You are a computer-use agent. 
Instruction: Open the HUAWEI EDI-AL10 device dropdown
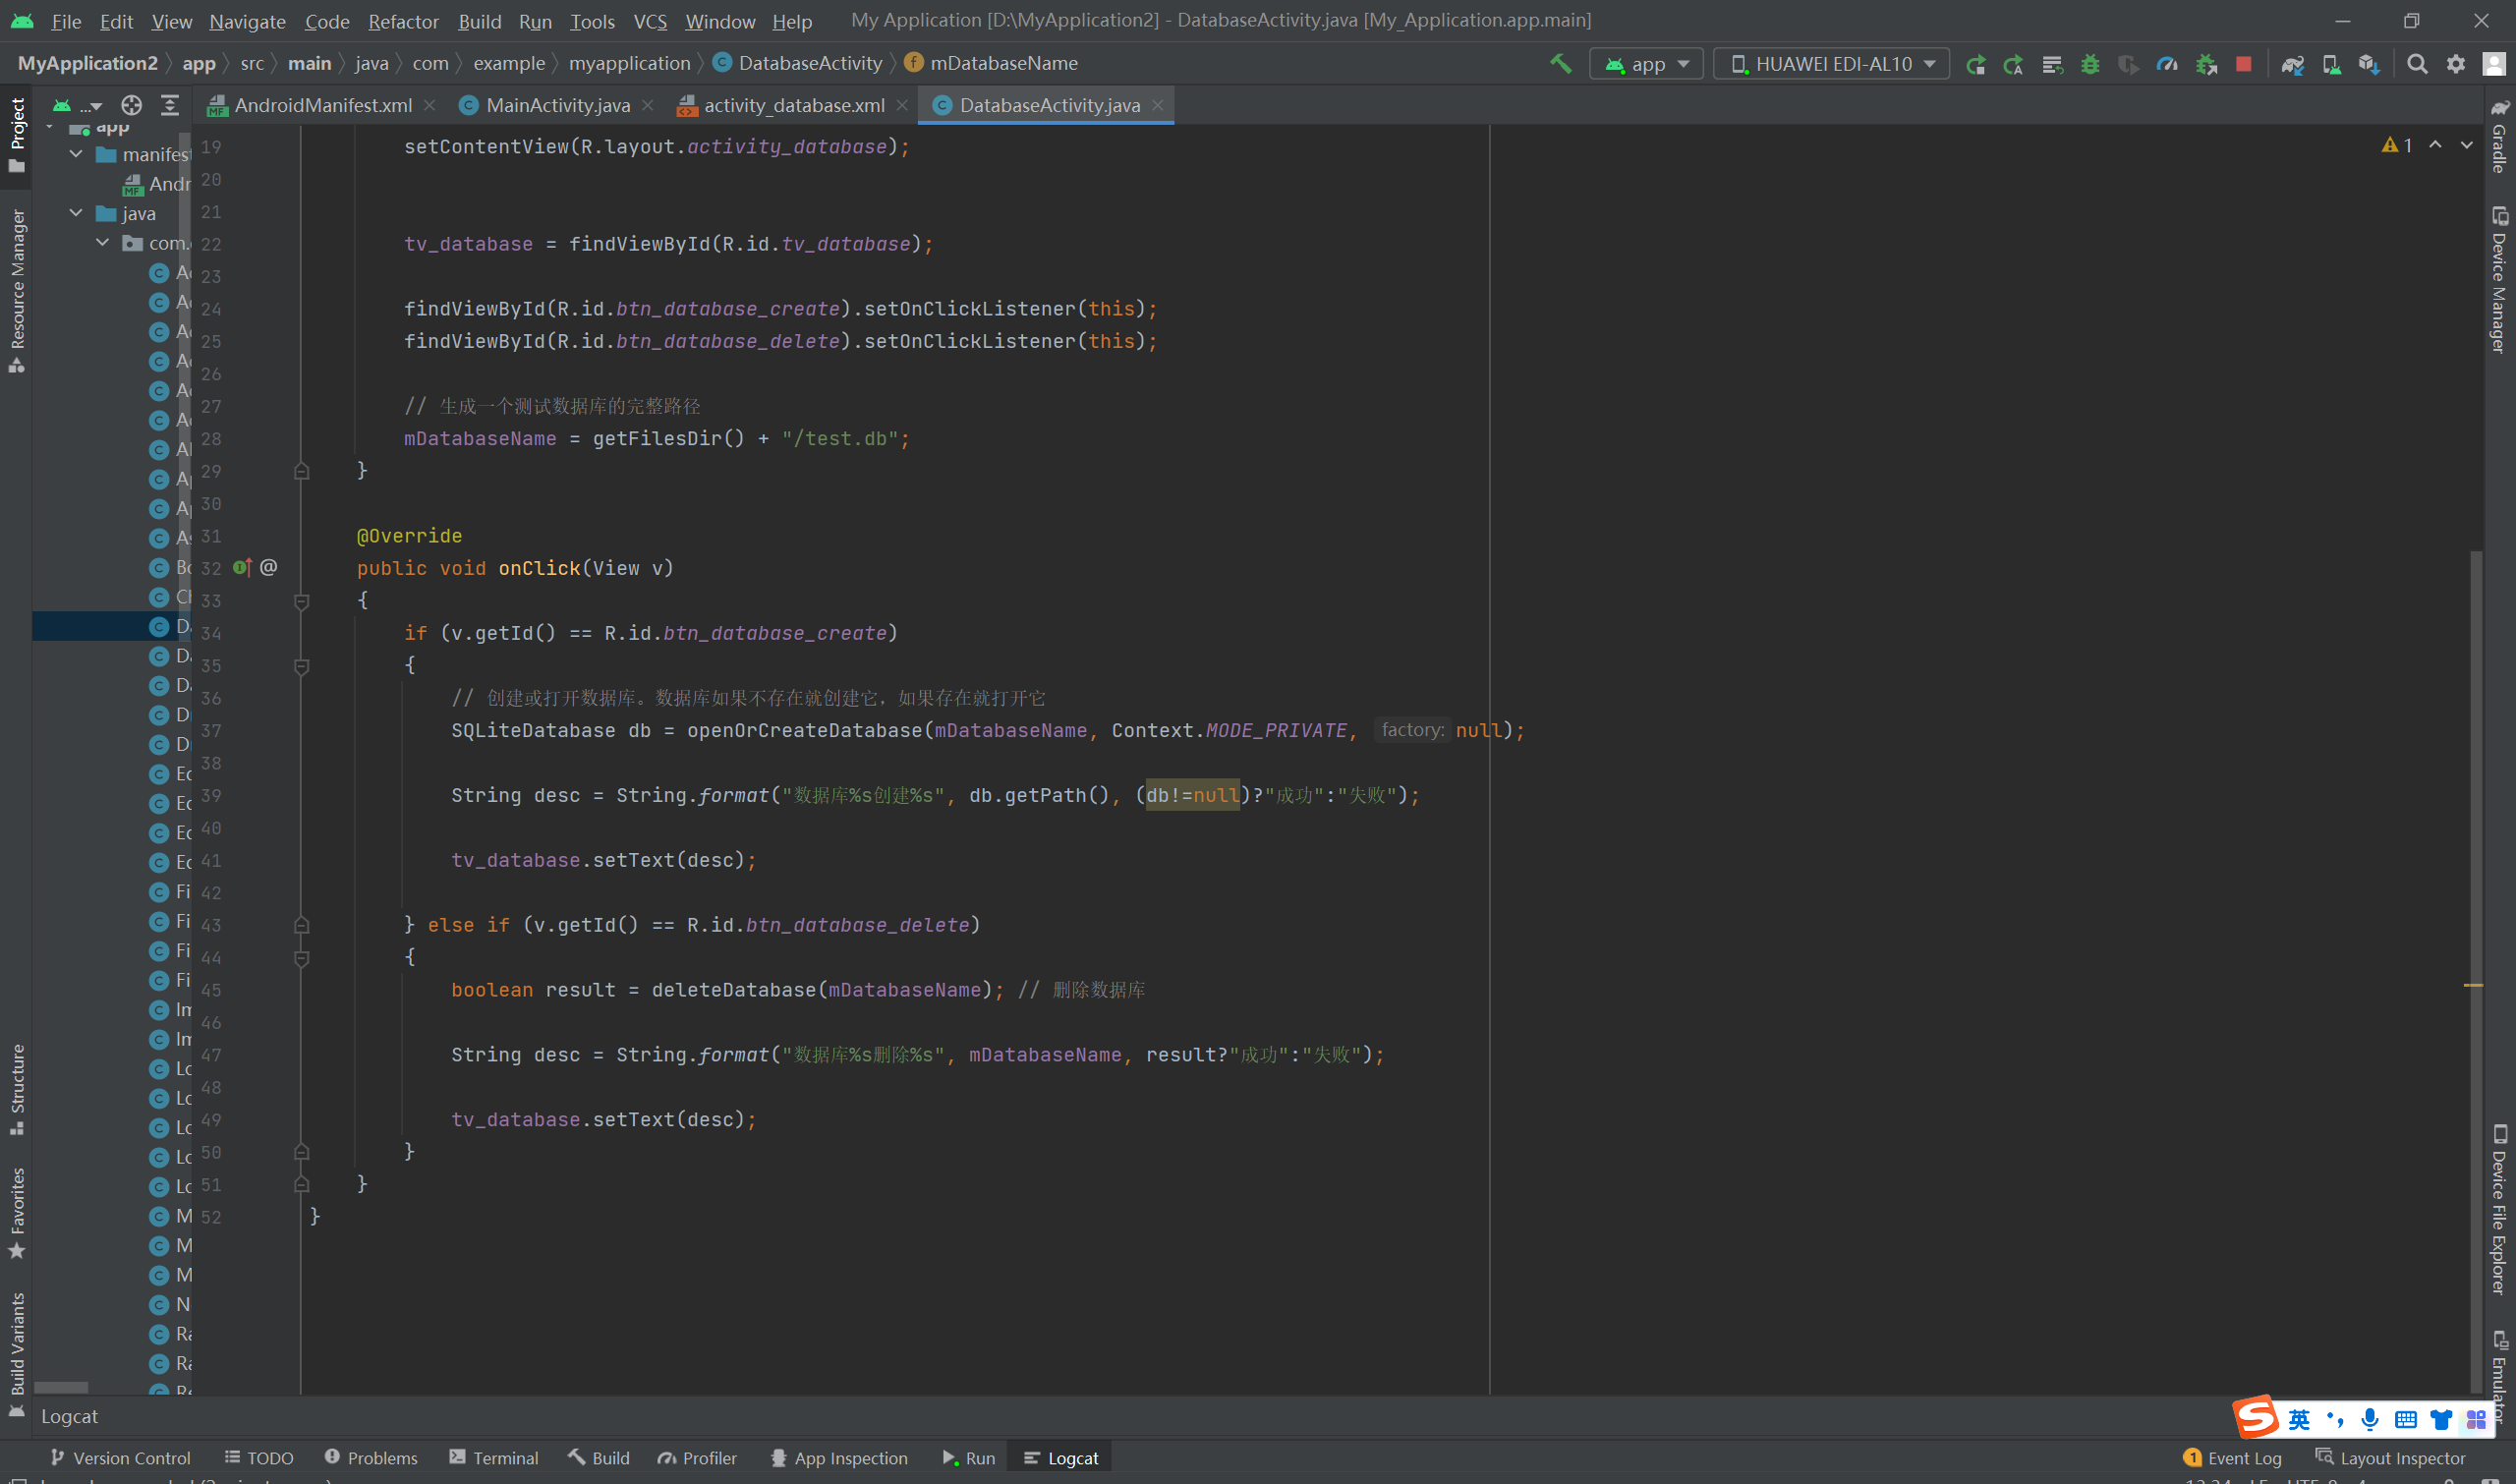click(1832, 64)
